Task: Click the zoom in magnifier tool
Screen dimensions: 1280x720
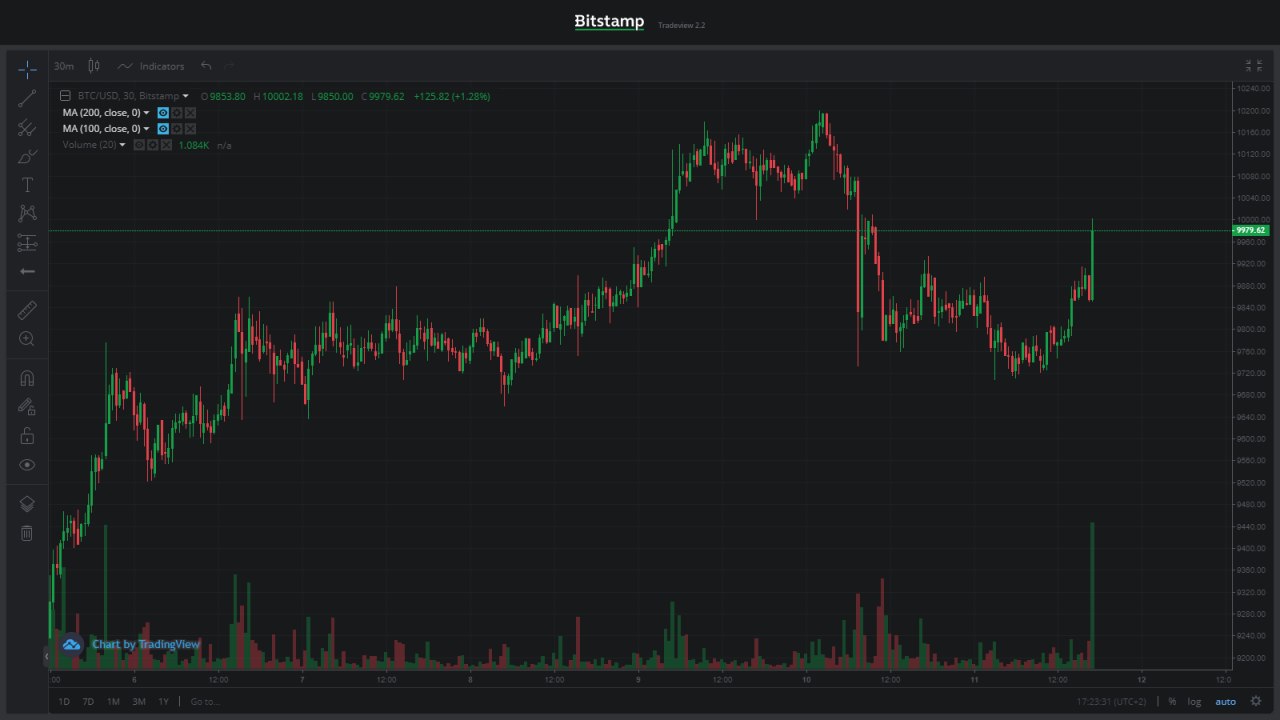Action: click(27, 339)
